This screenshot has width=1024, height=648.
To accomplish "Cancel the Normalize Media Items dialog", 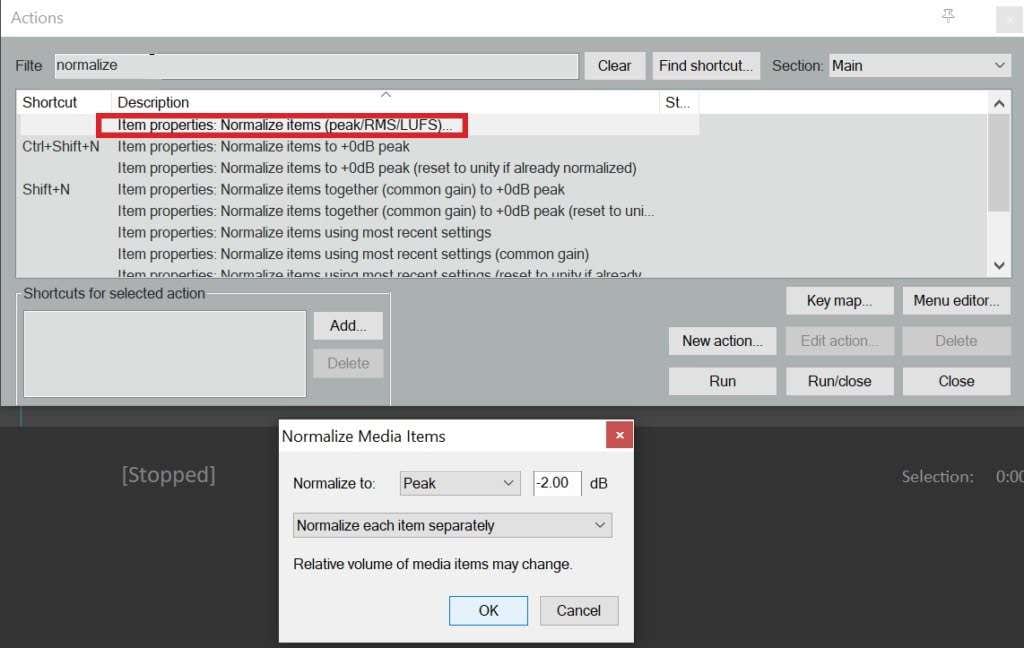I will [x=579, y=610].
